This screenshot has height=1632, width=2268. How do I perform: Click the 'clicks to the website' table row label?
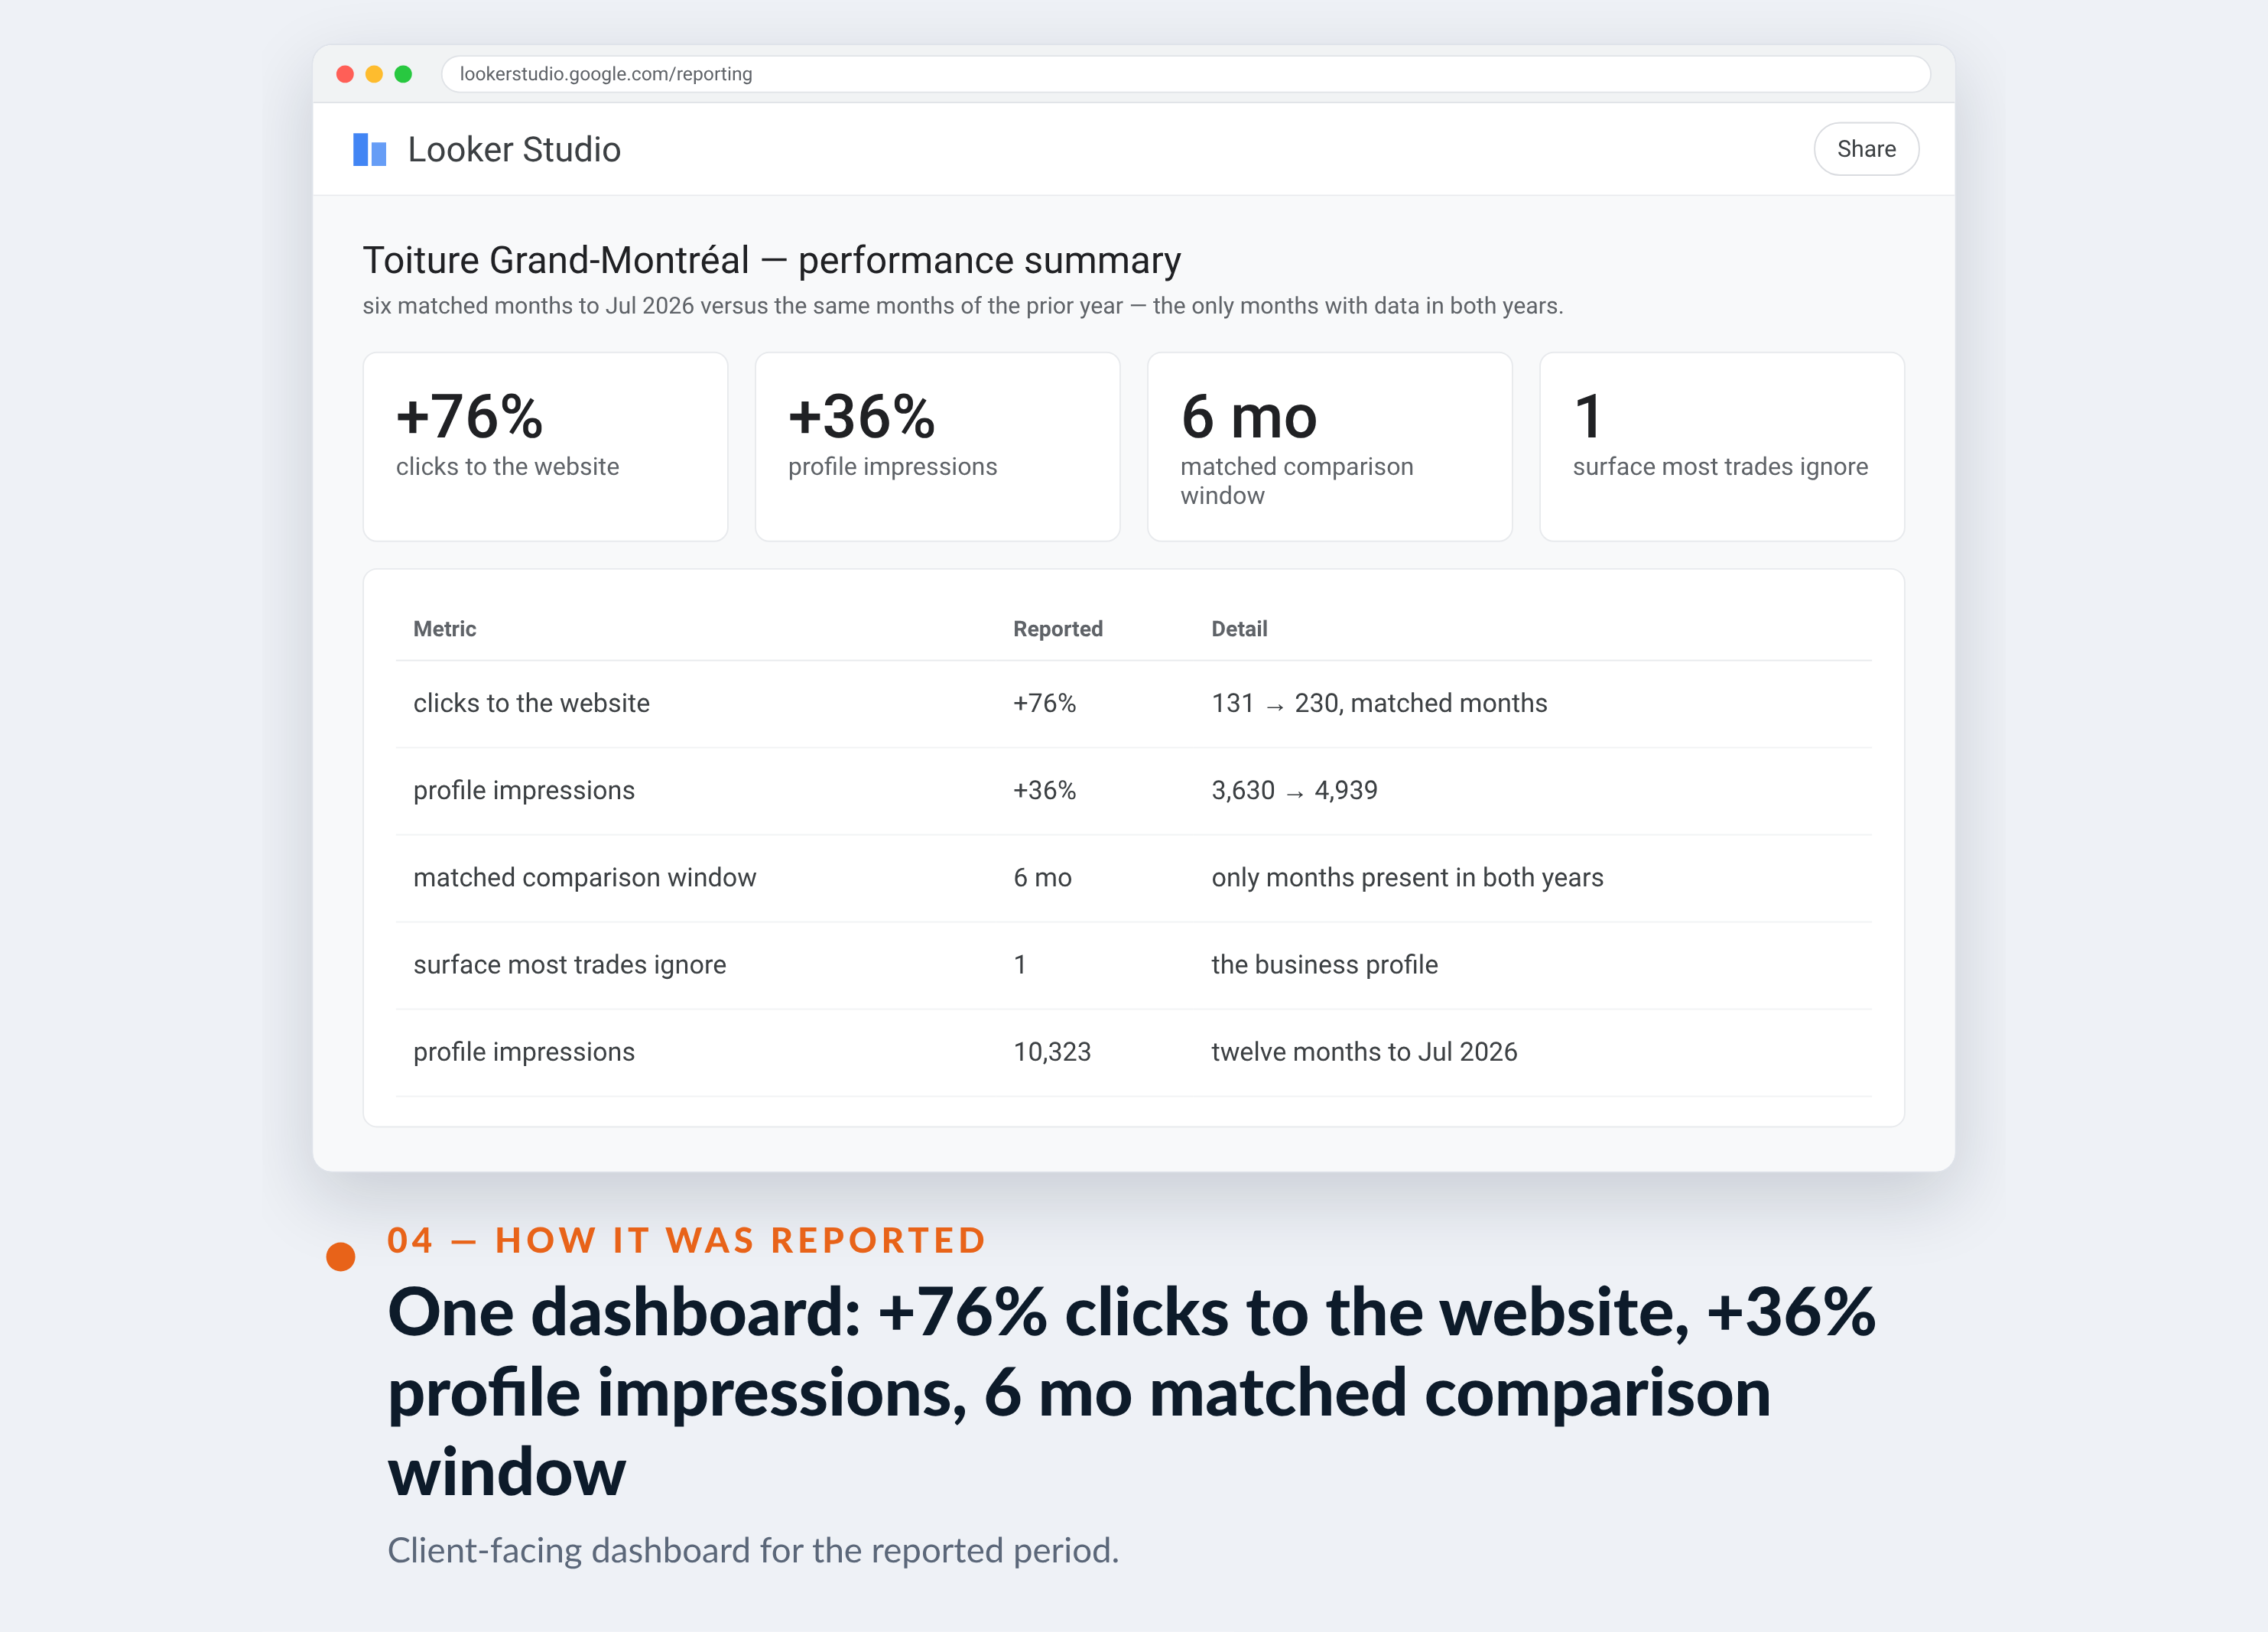click(531, 703)
